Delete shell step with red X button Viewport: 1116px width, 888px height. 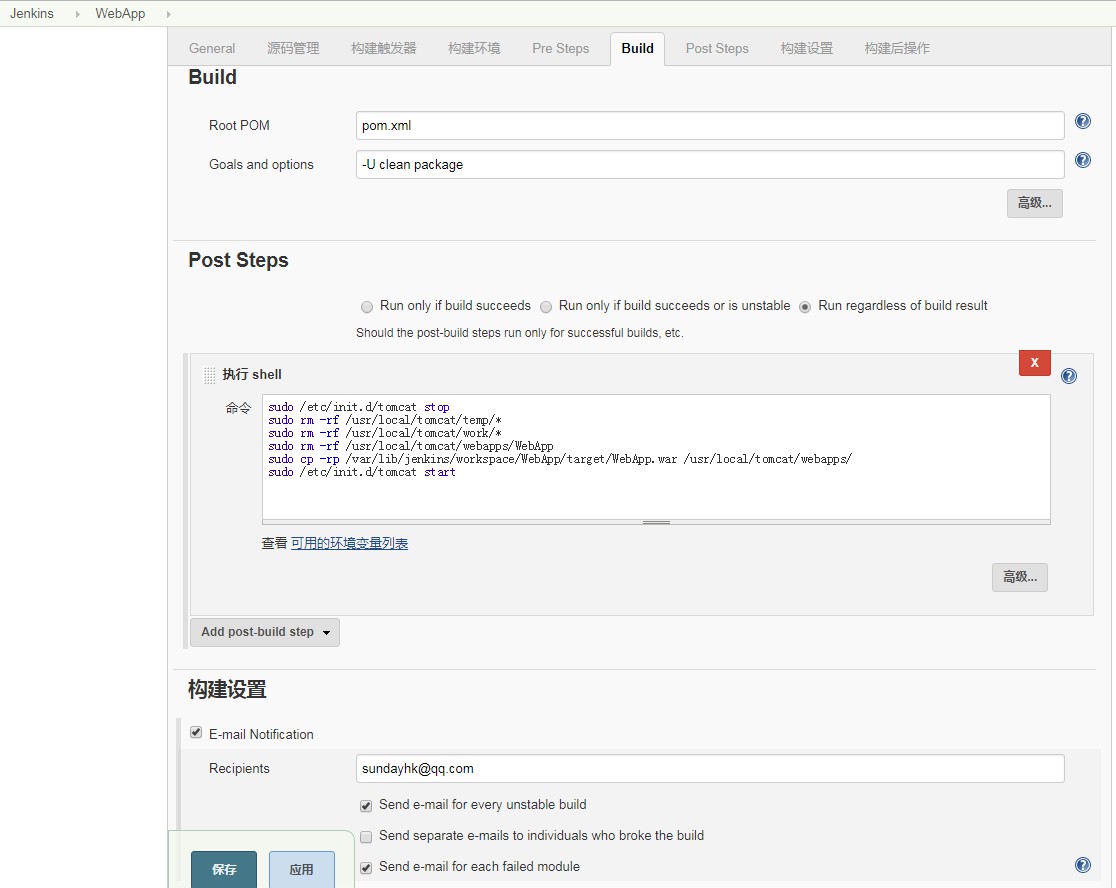pyautogui.click(x=1034, y=363)
